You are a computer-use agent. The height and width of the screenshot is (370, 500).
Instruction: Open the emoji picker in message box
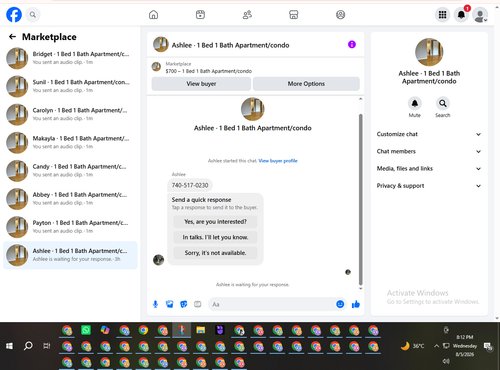coord(340,304)
